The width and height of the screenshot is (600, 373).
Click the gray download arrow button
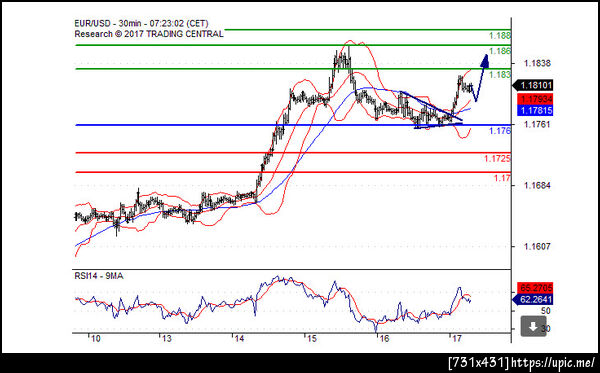533,326
